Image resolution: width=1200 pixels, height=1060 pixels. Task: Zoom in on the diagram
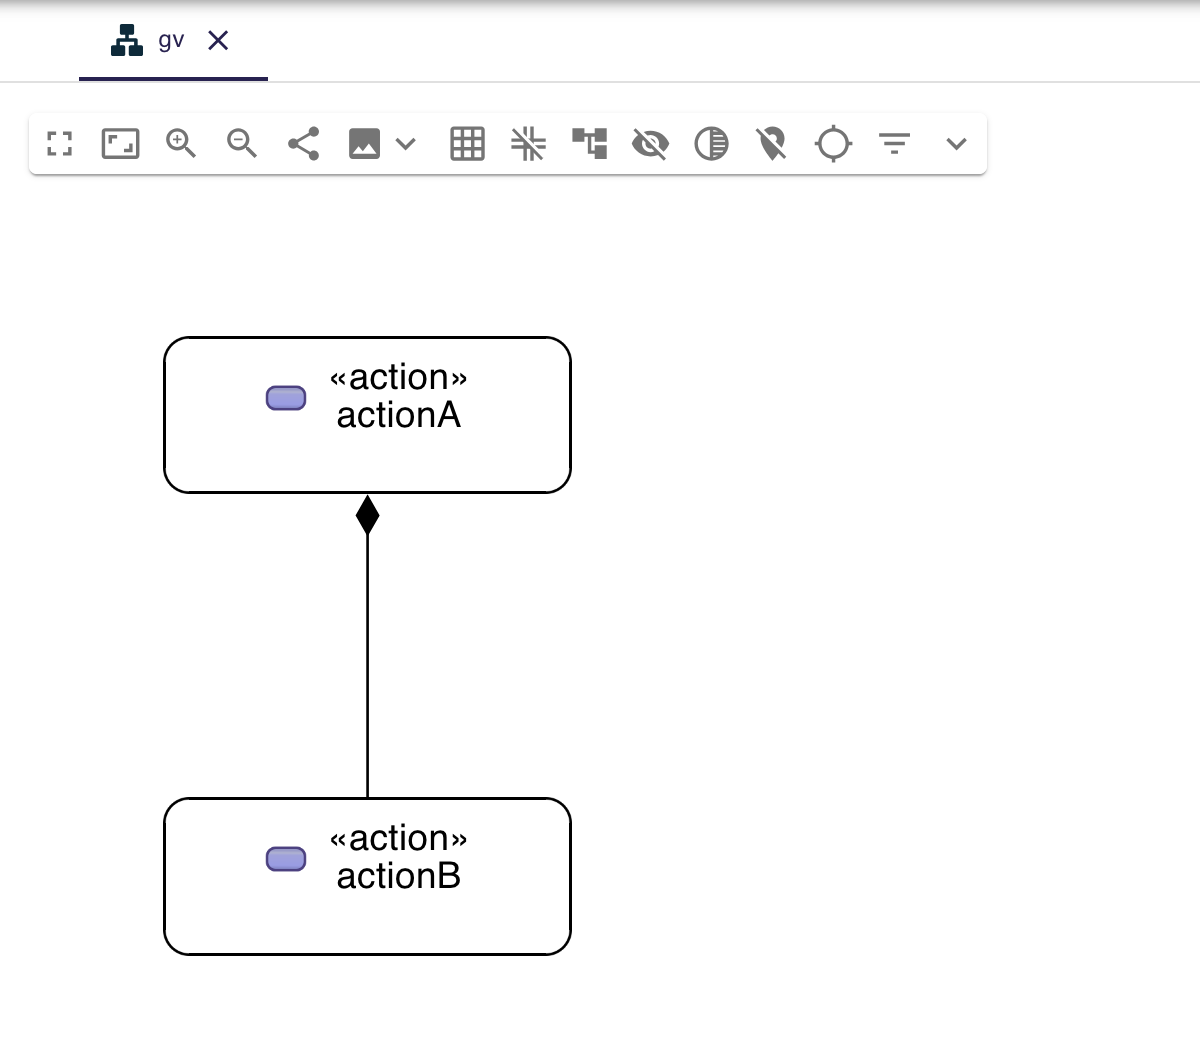[x=181, y=144]
